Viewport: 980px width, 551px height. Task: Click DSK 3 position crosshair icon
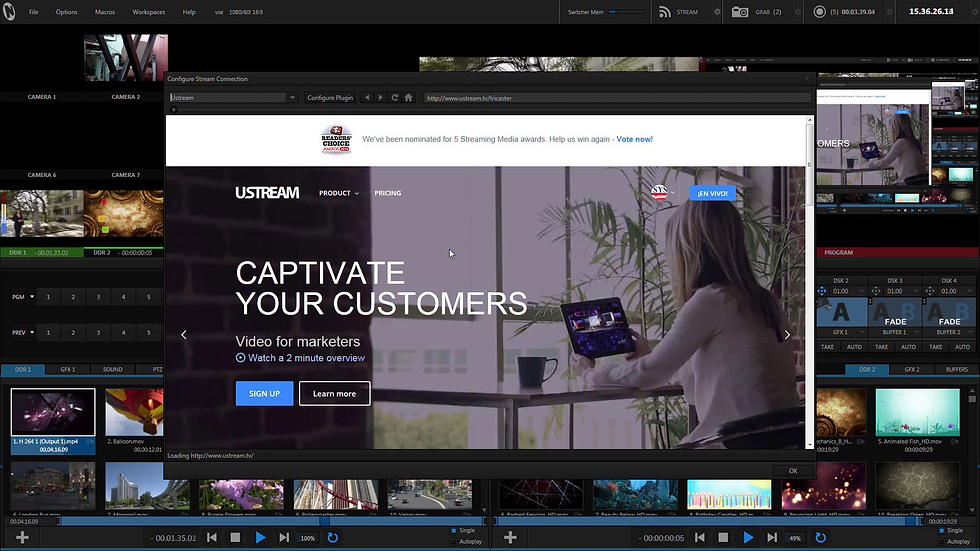876,291
